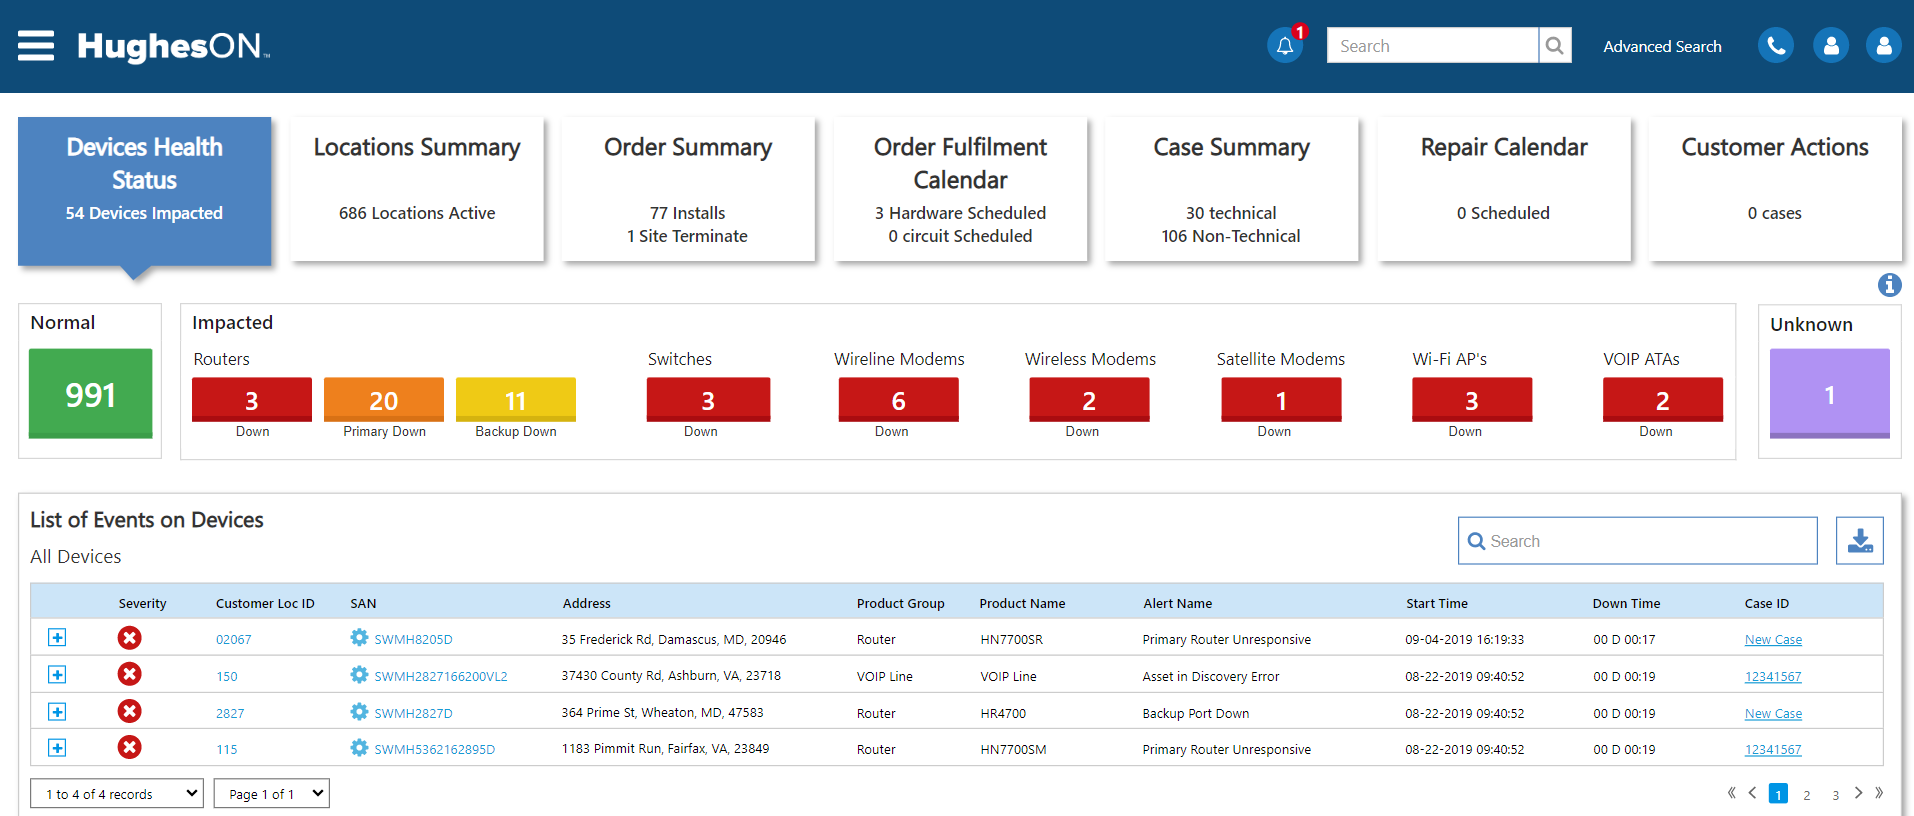Switch to the Locations Summary tab

pyautogui.click(x=417, y=189)
